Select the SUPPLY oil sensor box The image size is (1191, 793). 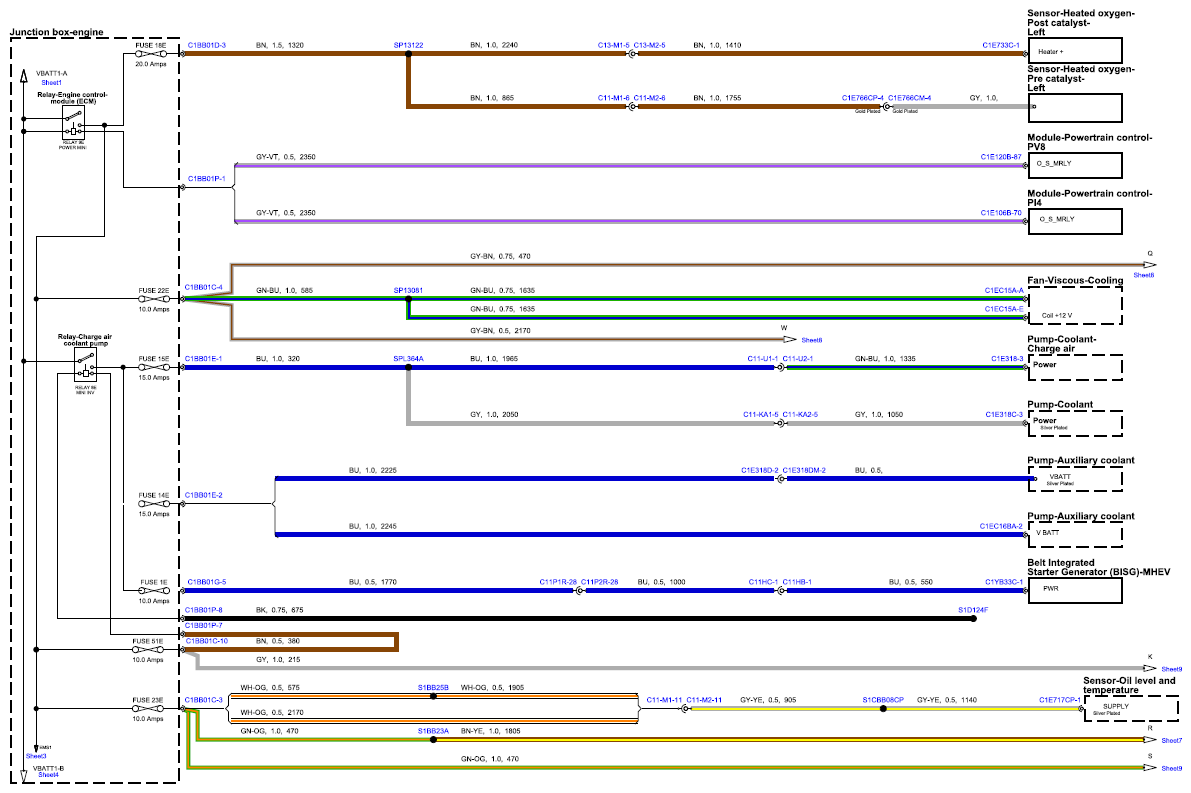(x=1131, y=709)
